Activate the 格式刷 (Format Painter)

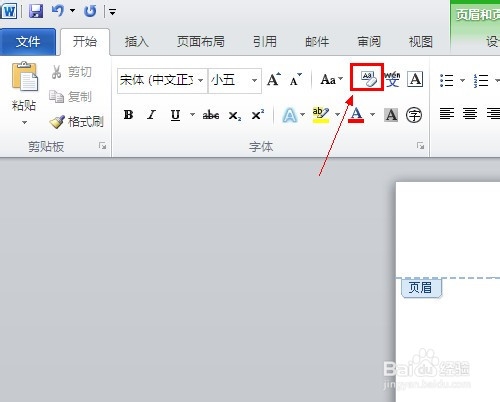tap(77, 122)
